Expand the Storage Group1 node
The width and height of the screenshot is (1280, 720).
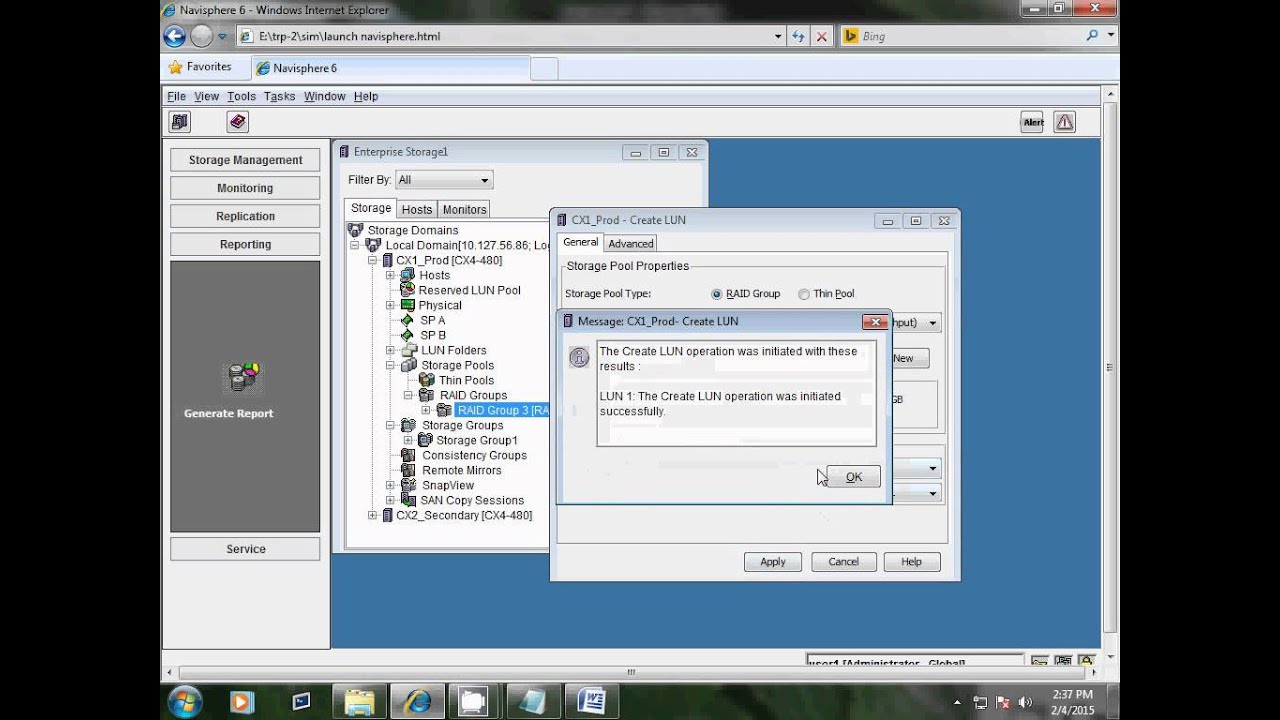pyautogui.click(x=408, y=440)
